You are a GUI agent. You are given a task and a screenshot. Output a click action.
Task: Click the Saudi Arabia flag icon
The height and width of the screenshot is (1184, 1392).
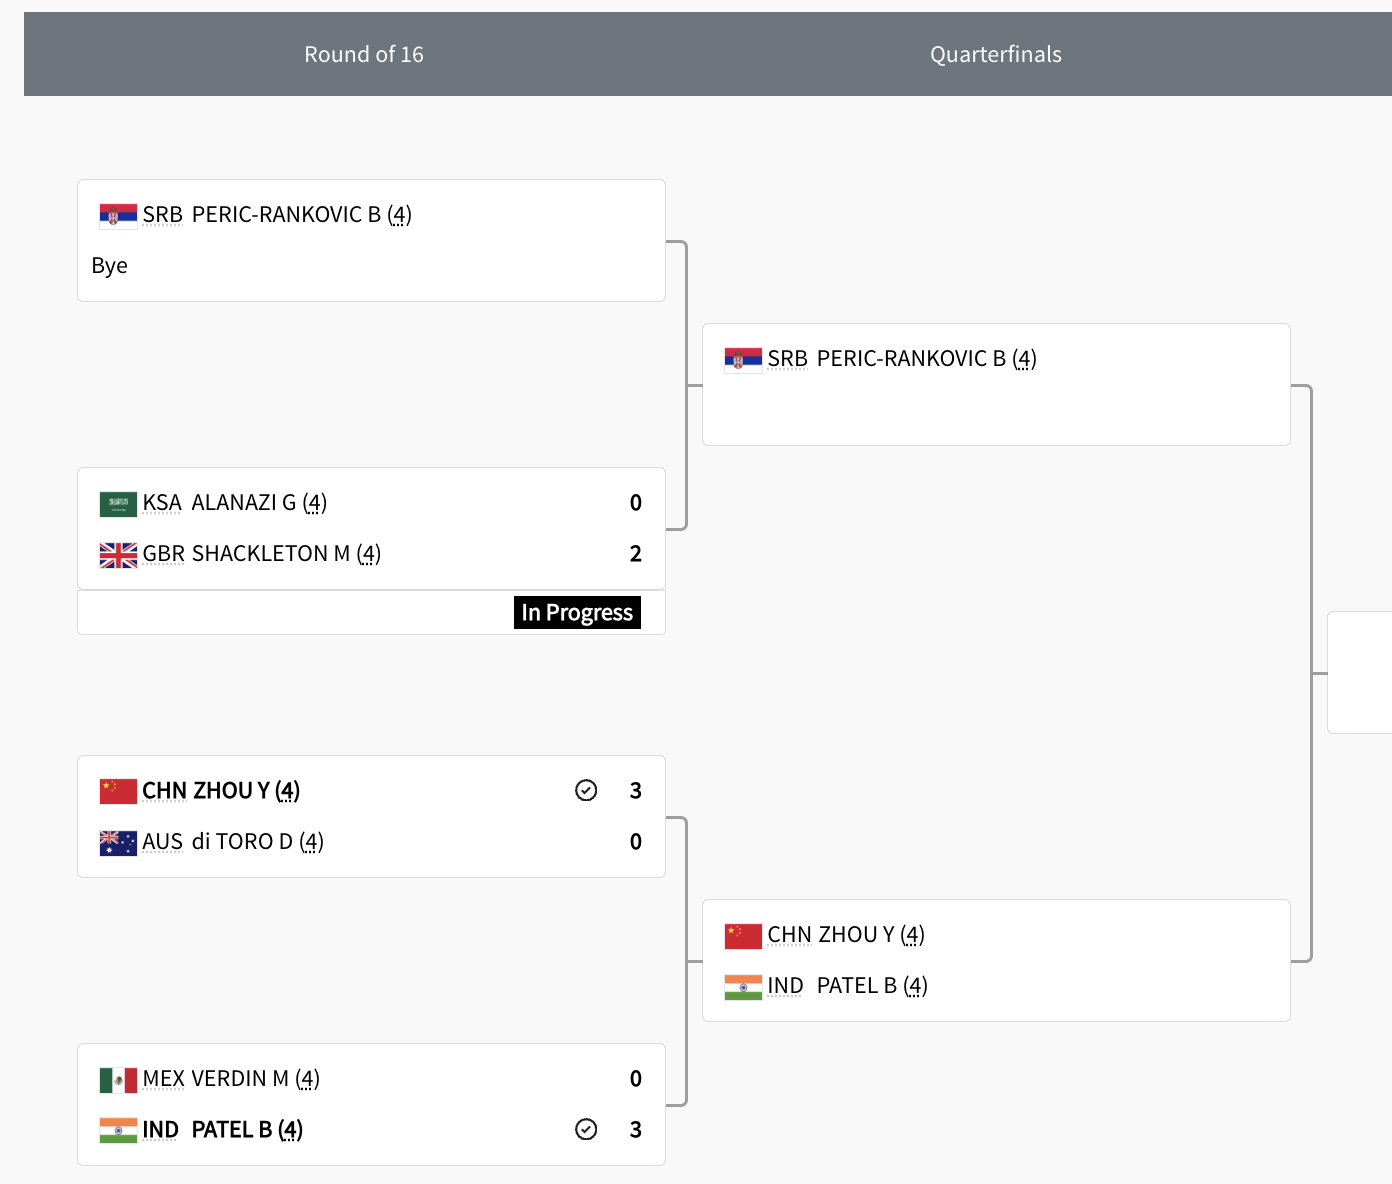(x=118, y=503)
